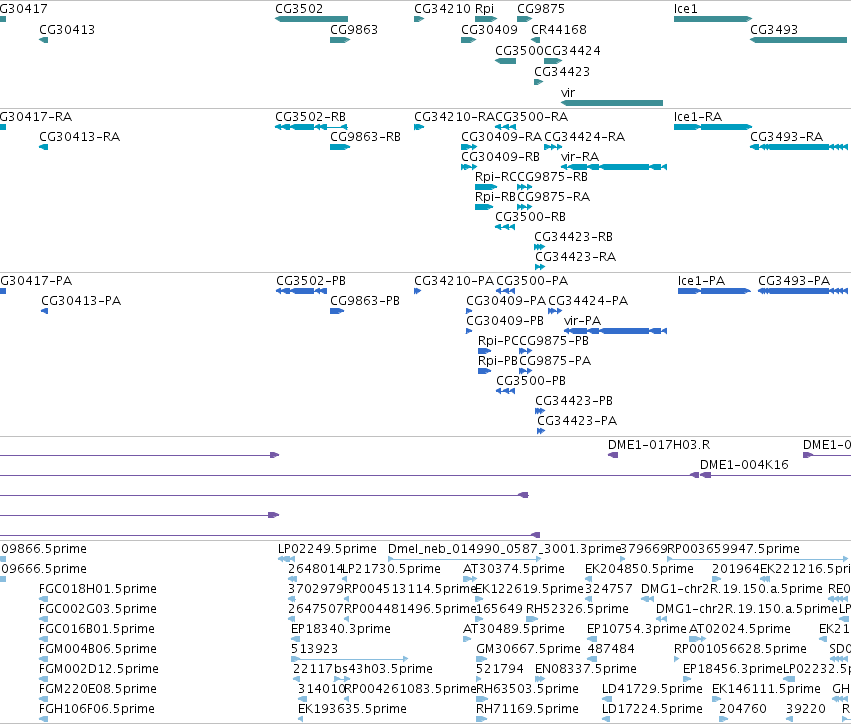Click the DME1-004K16 clone label

click(x=744, y=465)
